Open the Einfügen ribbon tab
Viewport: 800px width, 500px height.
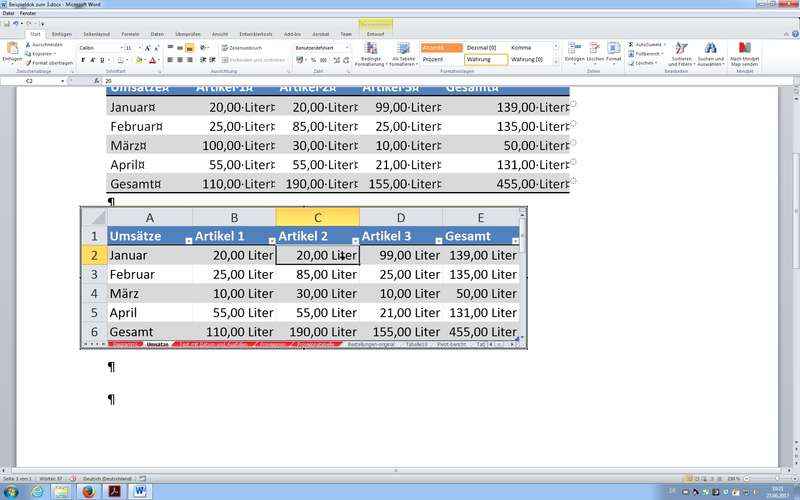[62, 34]
